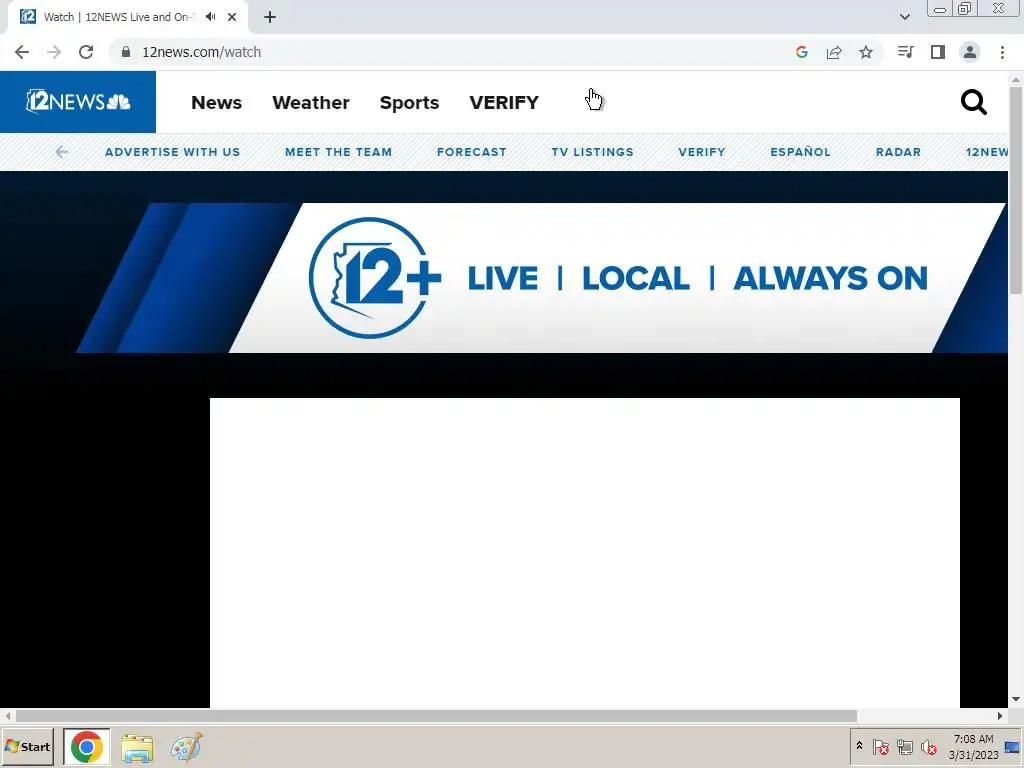Screen dimensions: 1024x768
Task: Click the 12+ Live Local banner
Action: (x=542, y=278)
